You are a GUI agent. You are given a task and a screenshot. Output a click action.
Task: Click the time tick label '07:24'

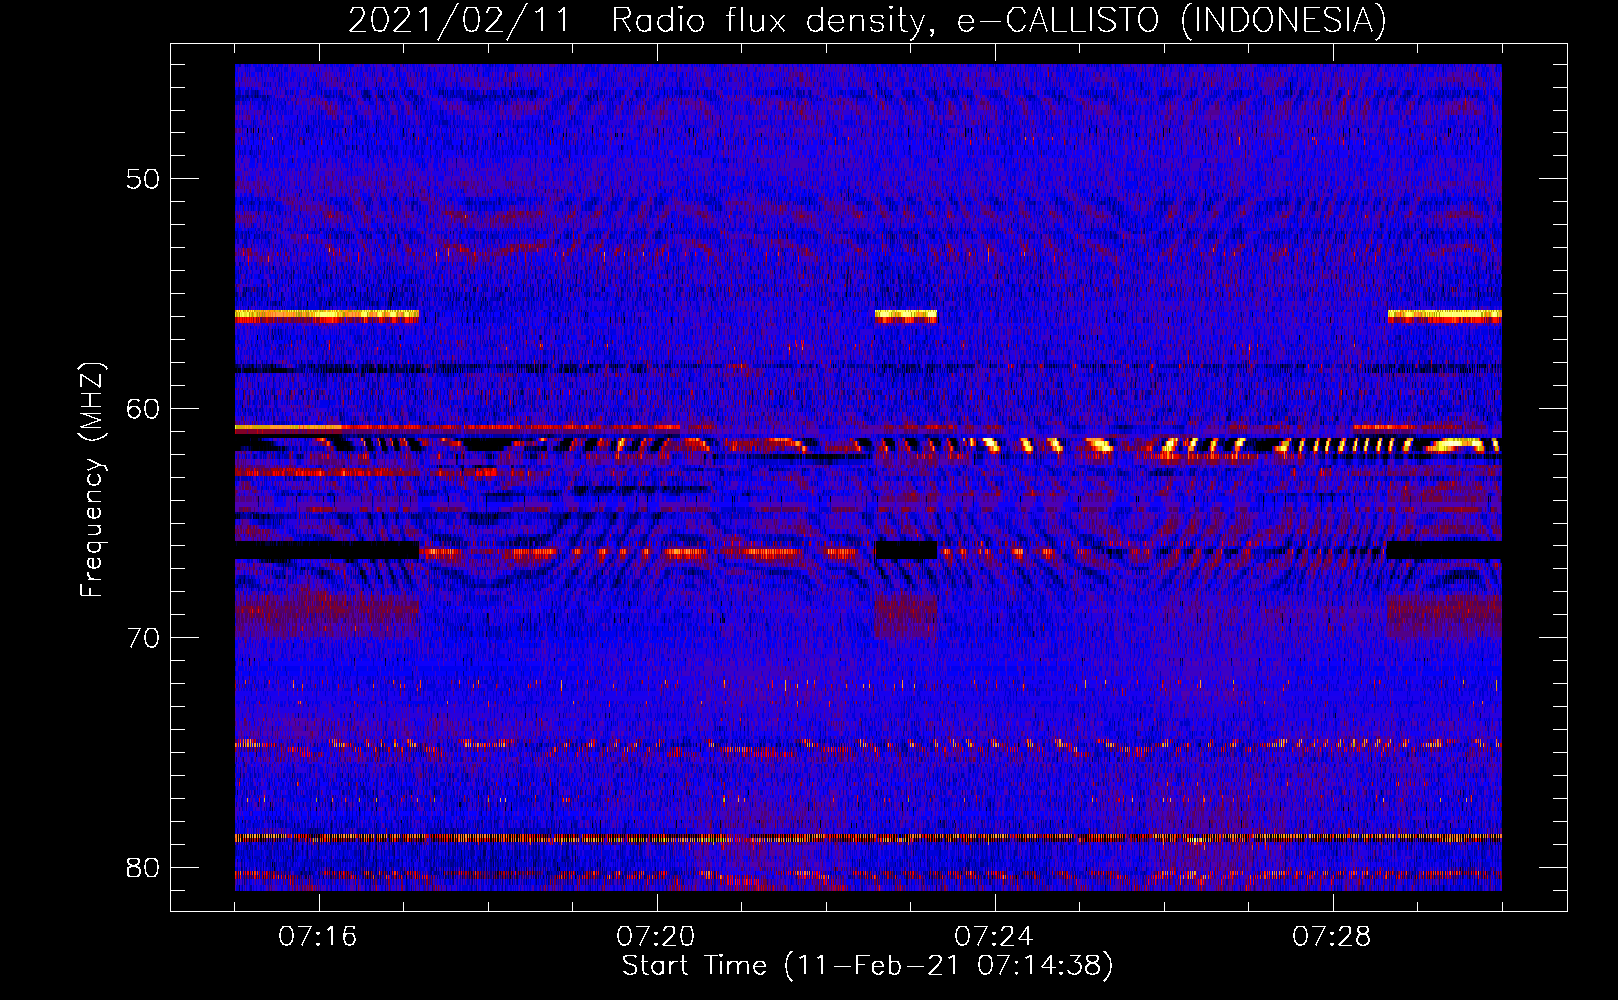click(994, 937)
